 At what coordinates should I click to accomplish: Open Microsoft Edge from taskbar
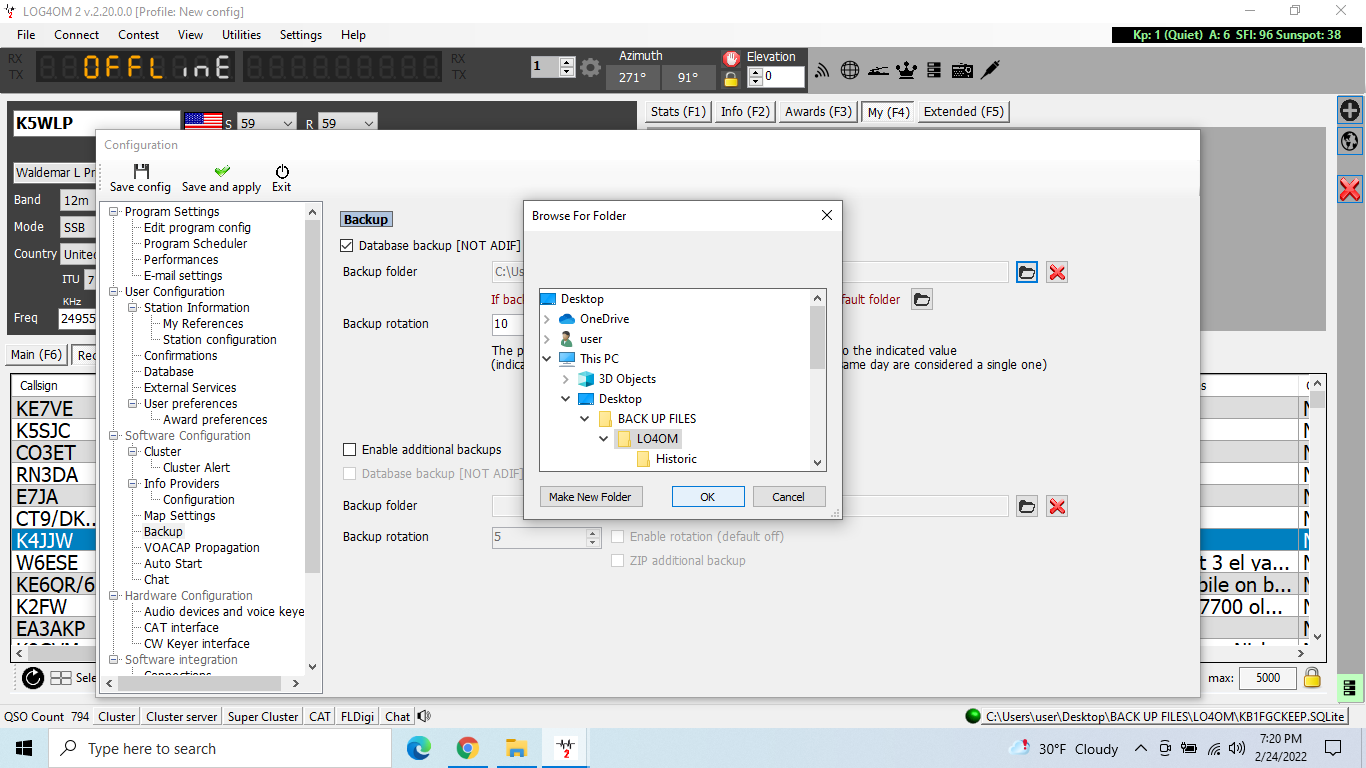(419, 748)
